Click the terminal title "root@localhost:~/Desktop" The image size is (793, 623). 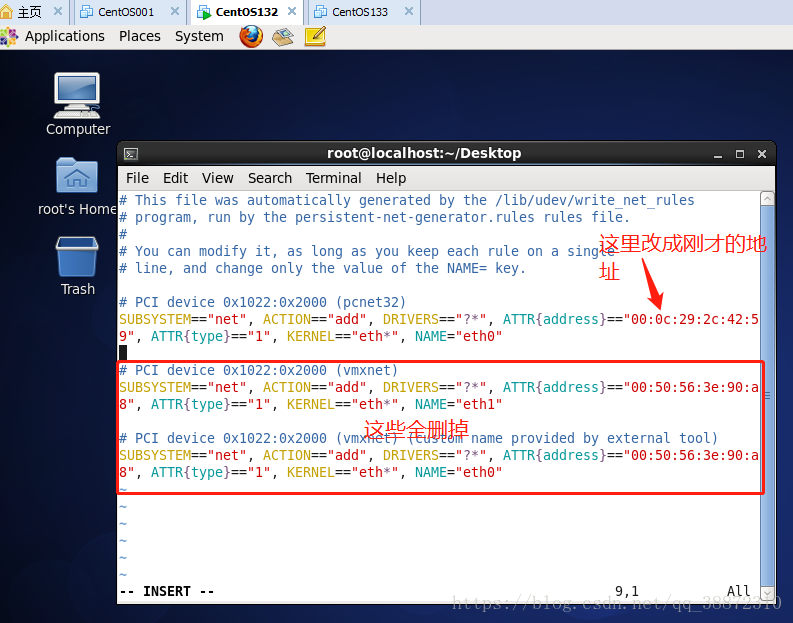pos(424,153)
